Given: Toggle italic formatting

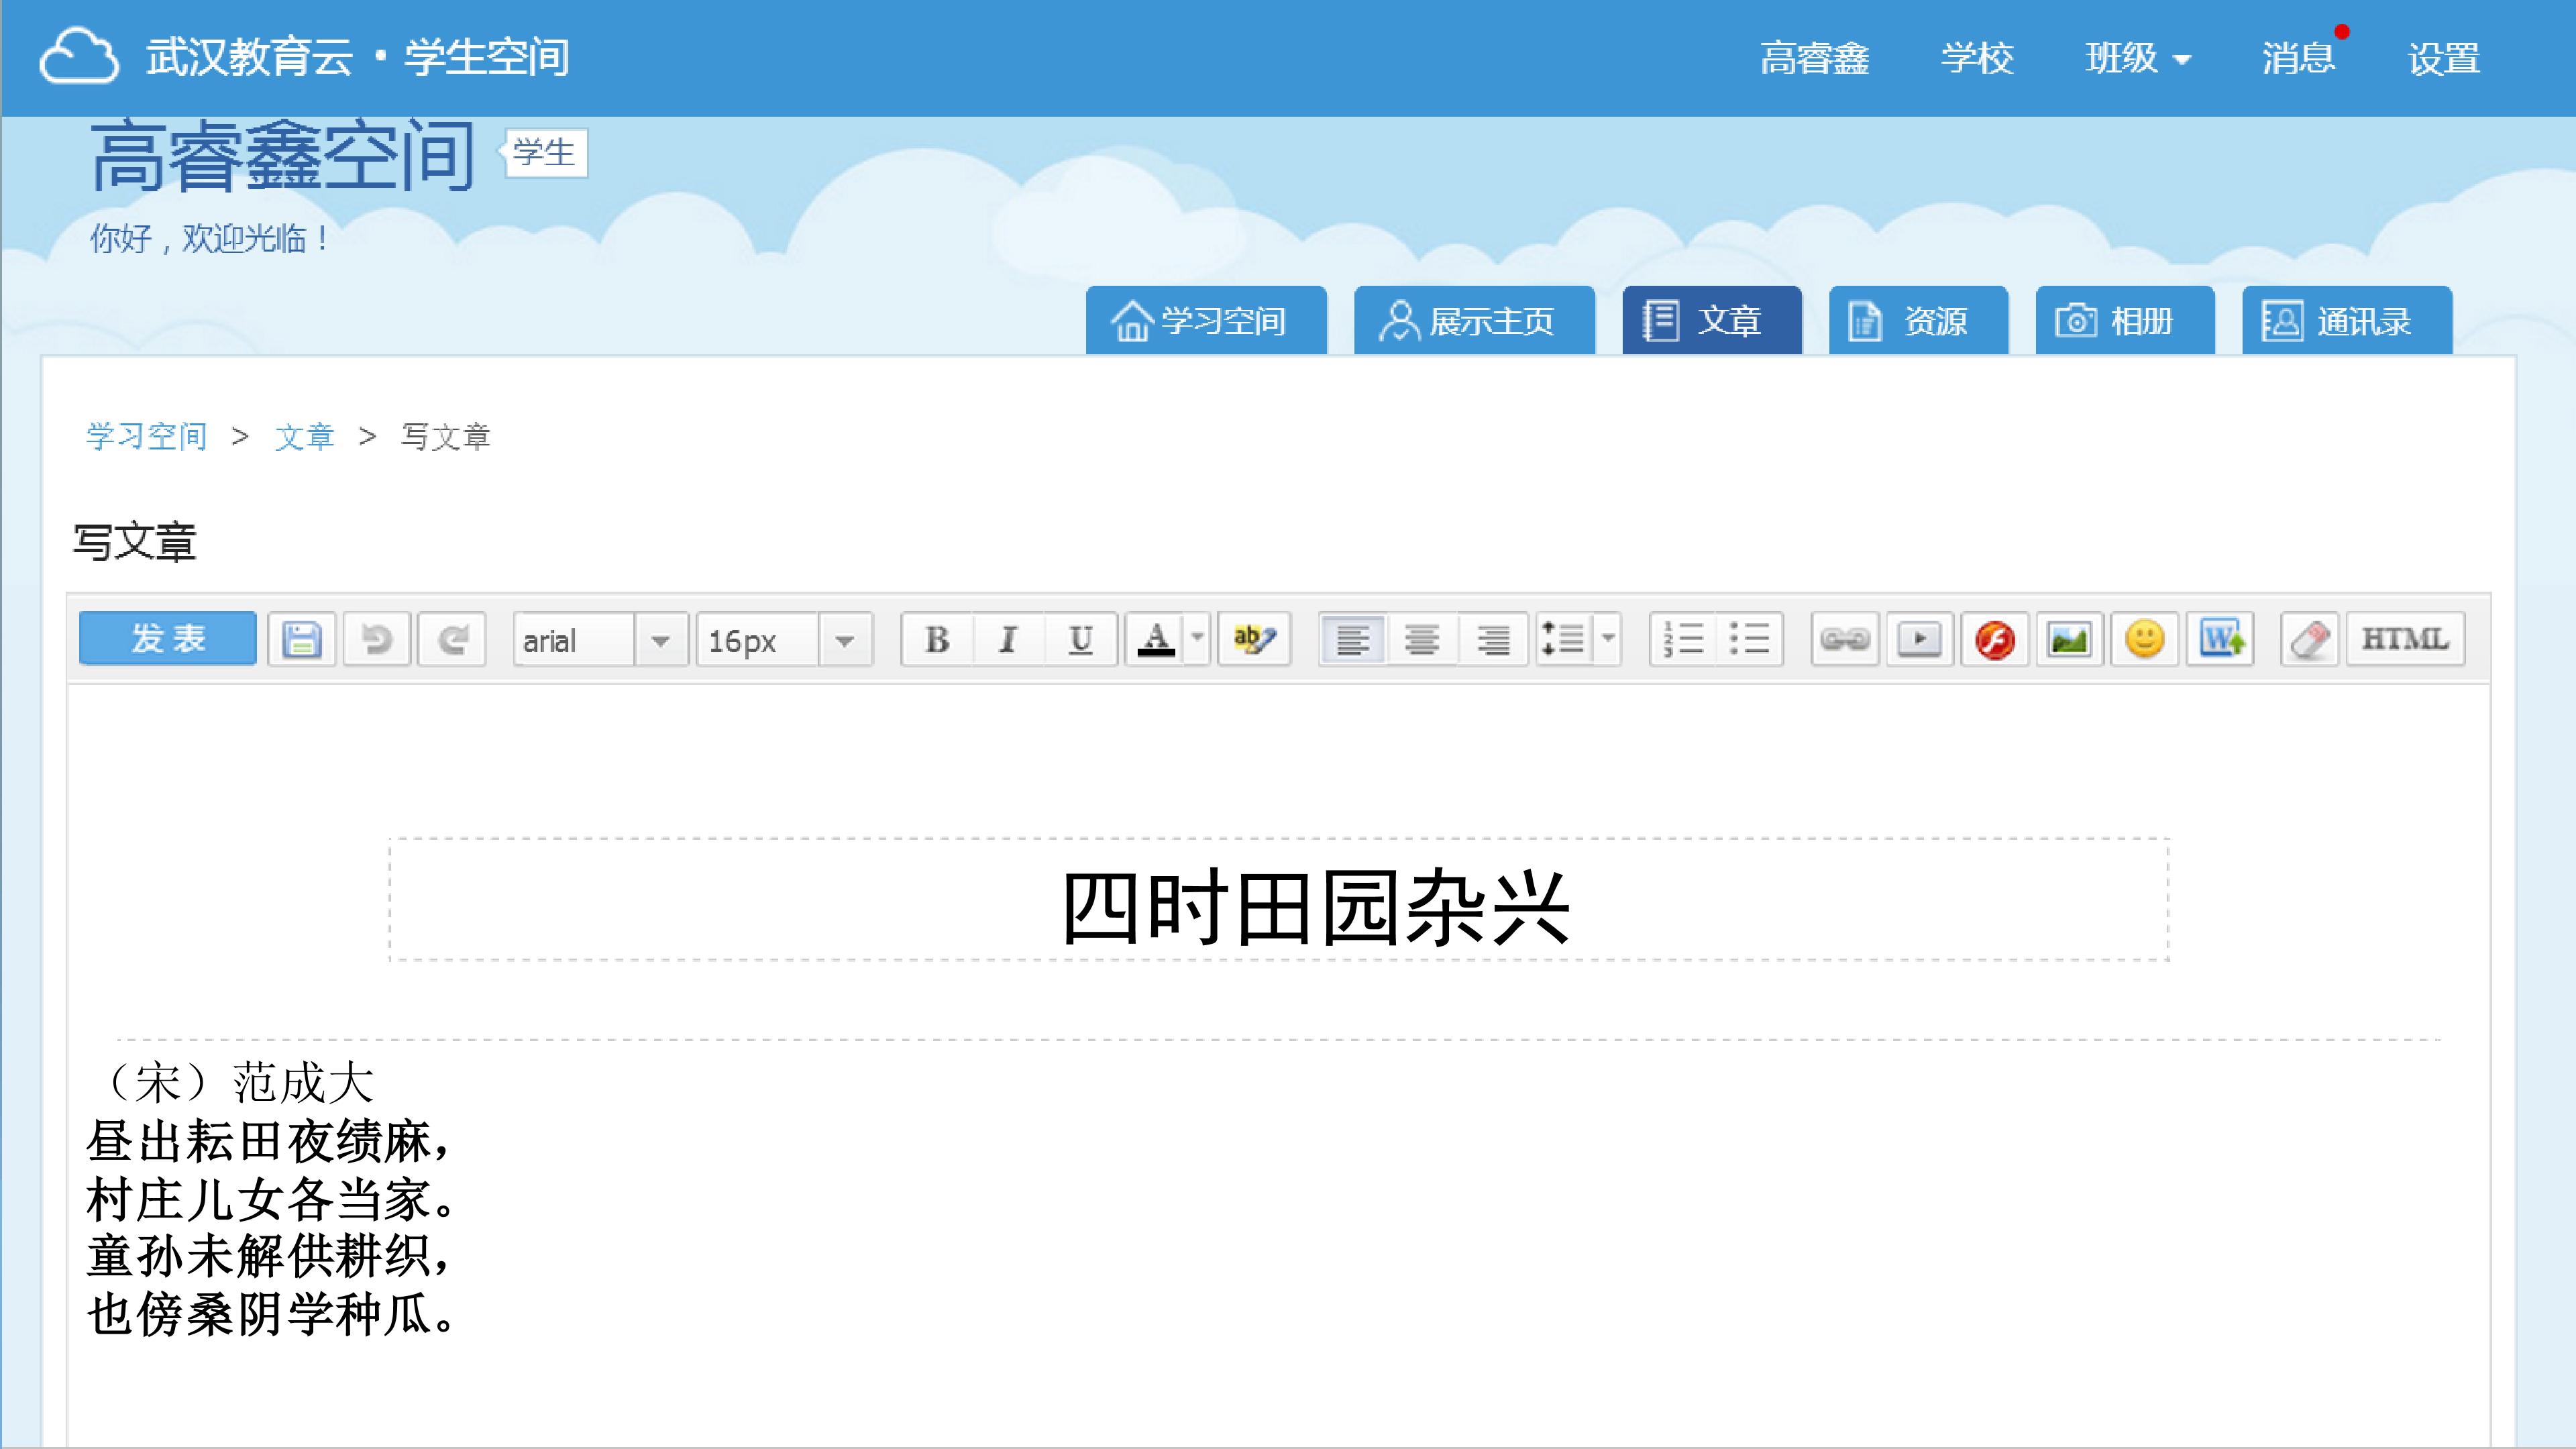Looking at the screenshot, I should [1008, 639].
